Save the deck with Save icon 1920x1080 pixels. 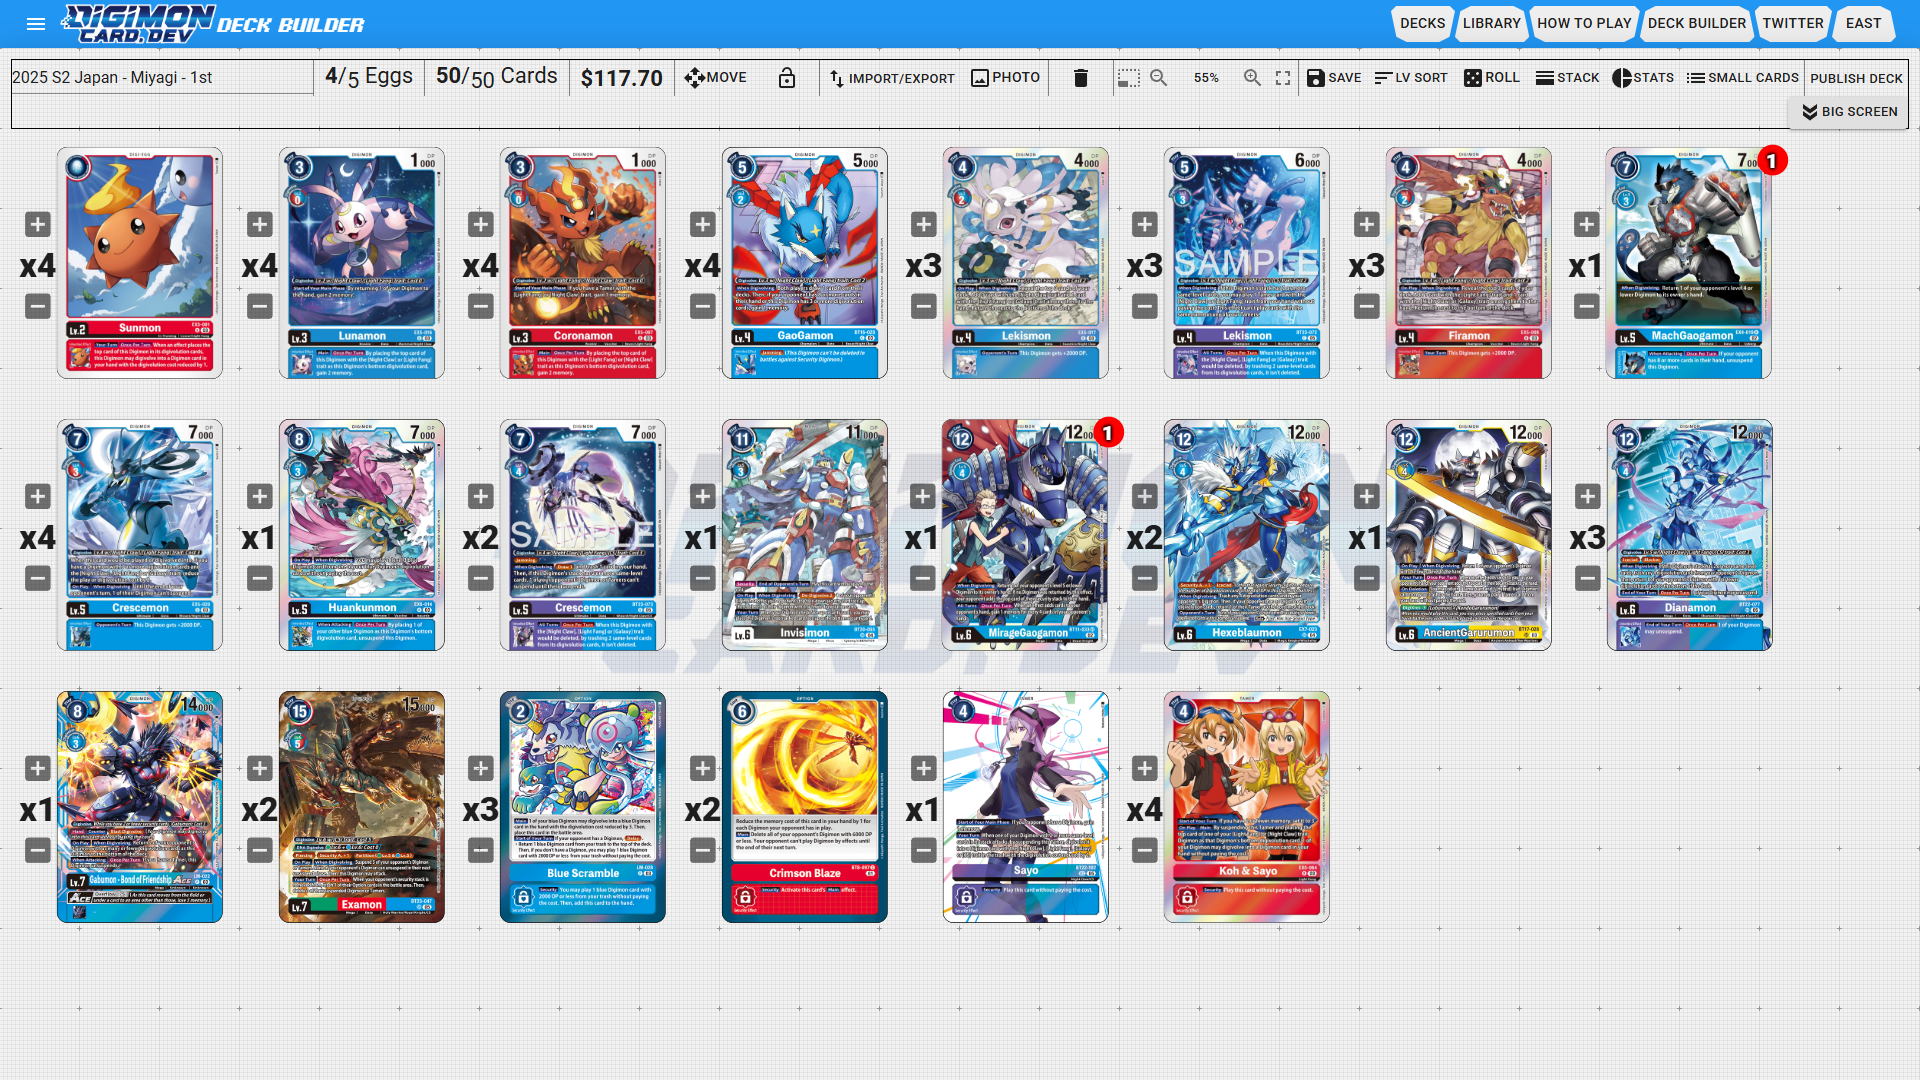pos(1334,78)
